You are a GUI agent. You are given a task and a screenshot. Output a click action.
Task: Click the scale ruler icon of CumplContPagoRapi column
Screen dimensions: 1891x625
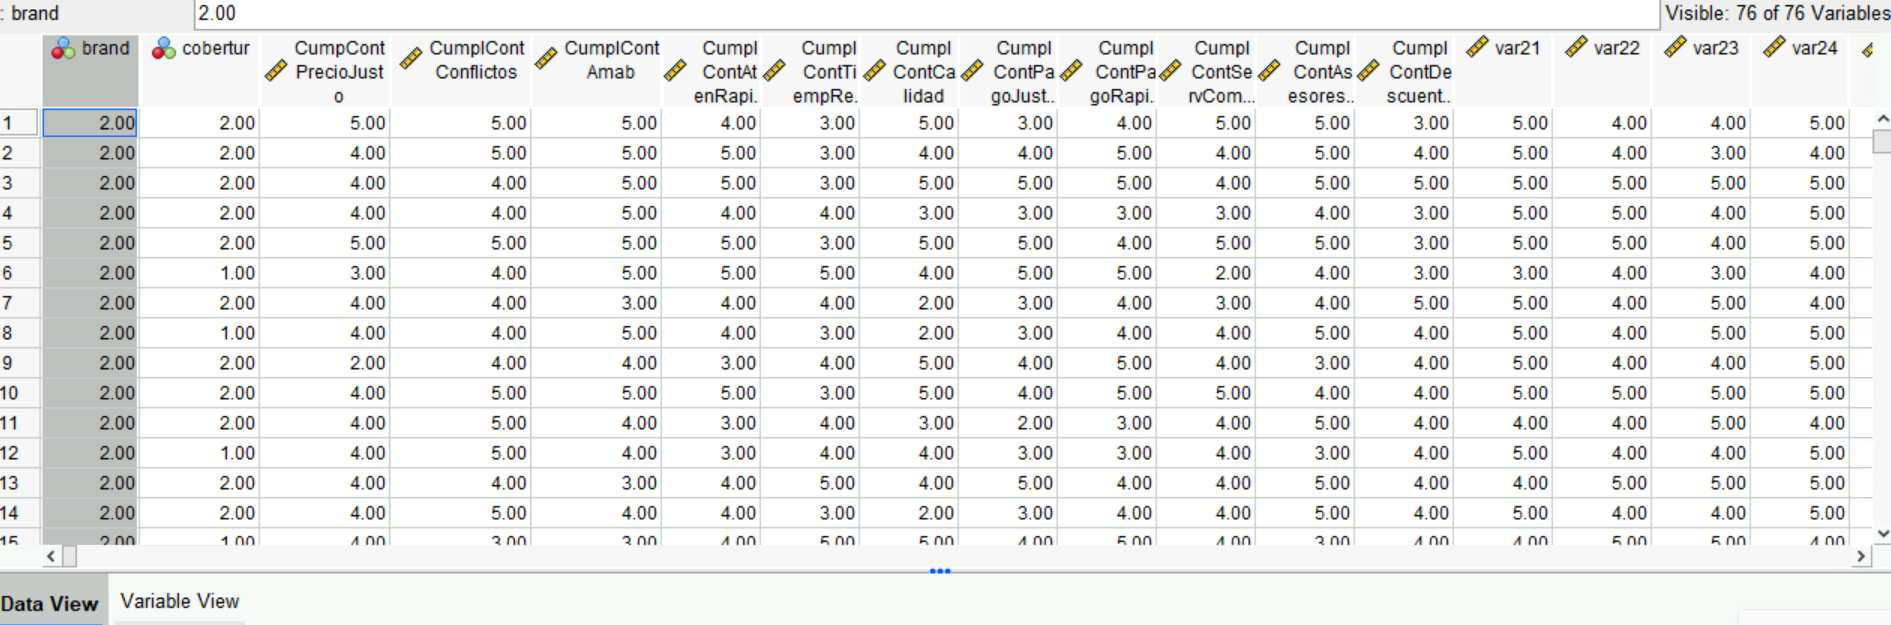pyautogui.click(x=1072, y=71)
